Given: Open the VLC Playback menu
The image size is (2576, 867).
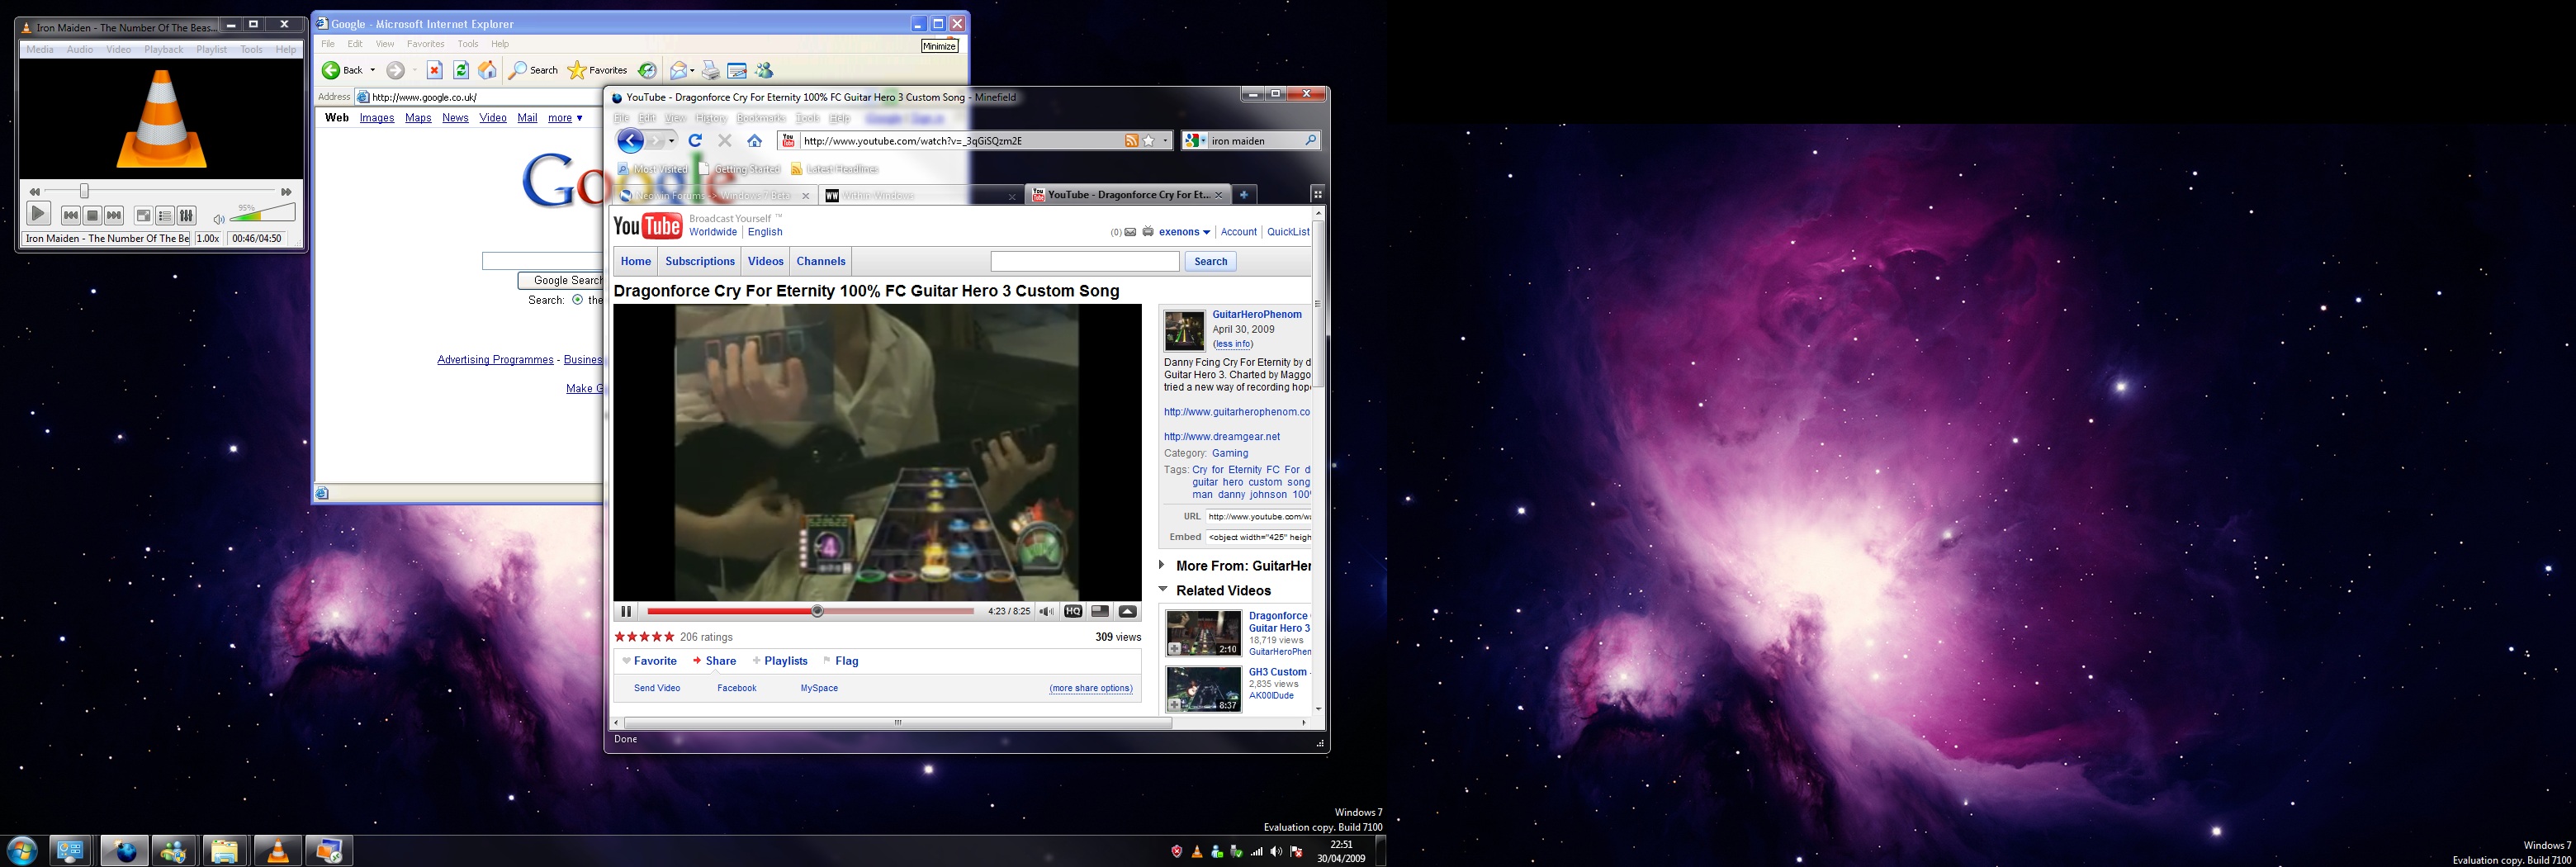Looking at the screenshot, I should tap(163, 49).
